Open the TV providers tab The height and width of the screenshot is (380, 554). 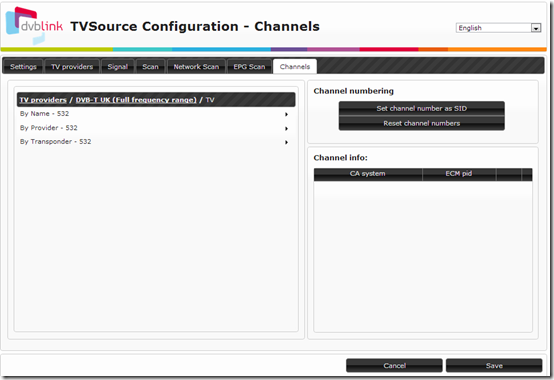click(x=72, y=66)
